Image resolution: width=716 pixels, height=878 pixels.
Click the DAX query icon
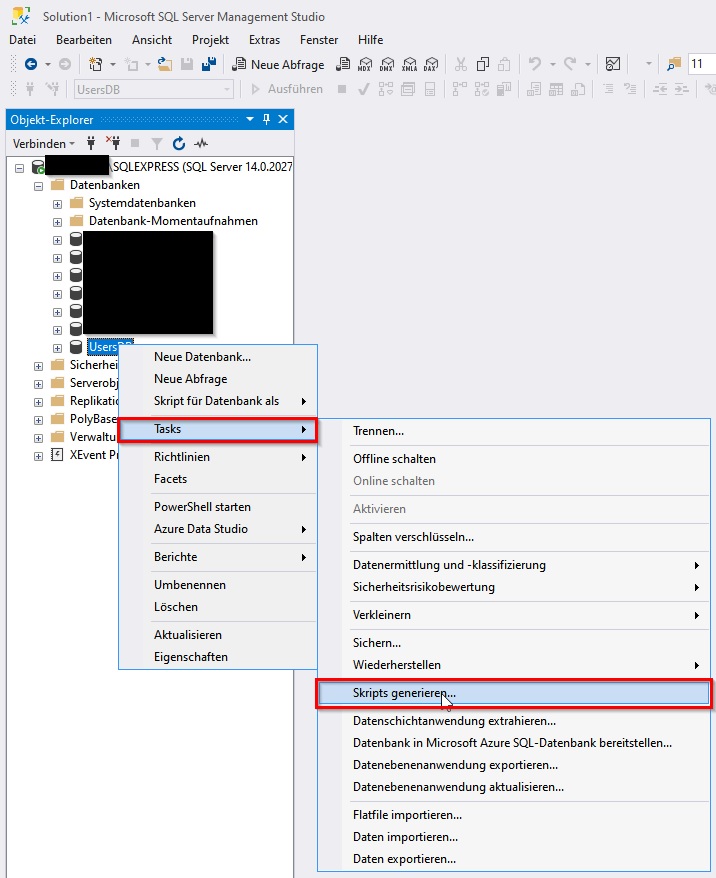click(430, 64)
